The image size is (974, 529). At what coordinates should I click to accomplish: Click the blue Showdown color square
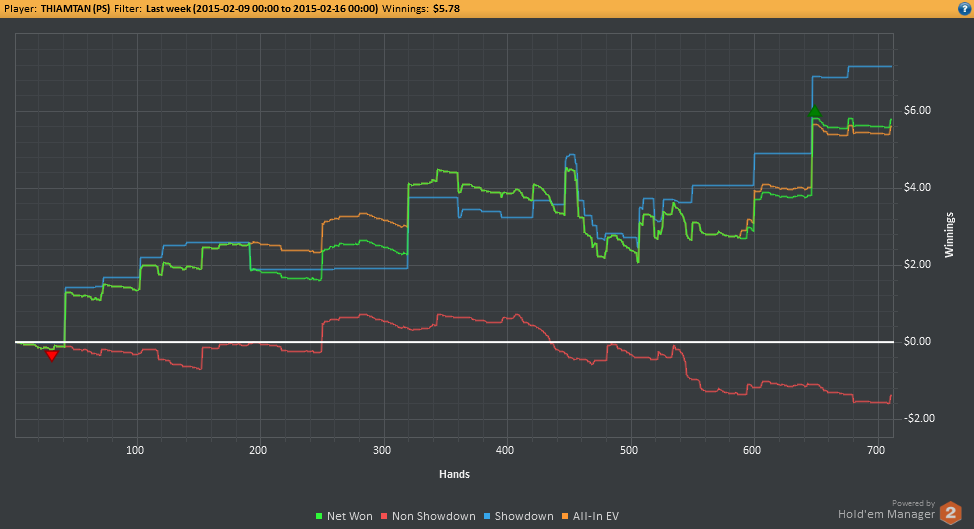tap(487, 516)
